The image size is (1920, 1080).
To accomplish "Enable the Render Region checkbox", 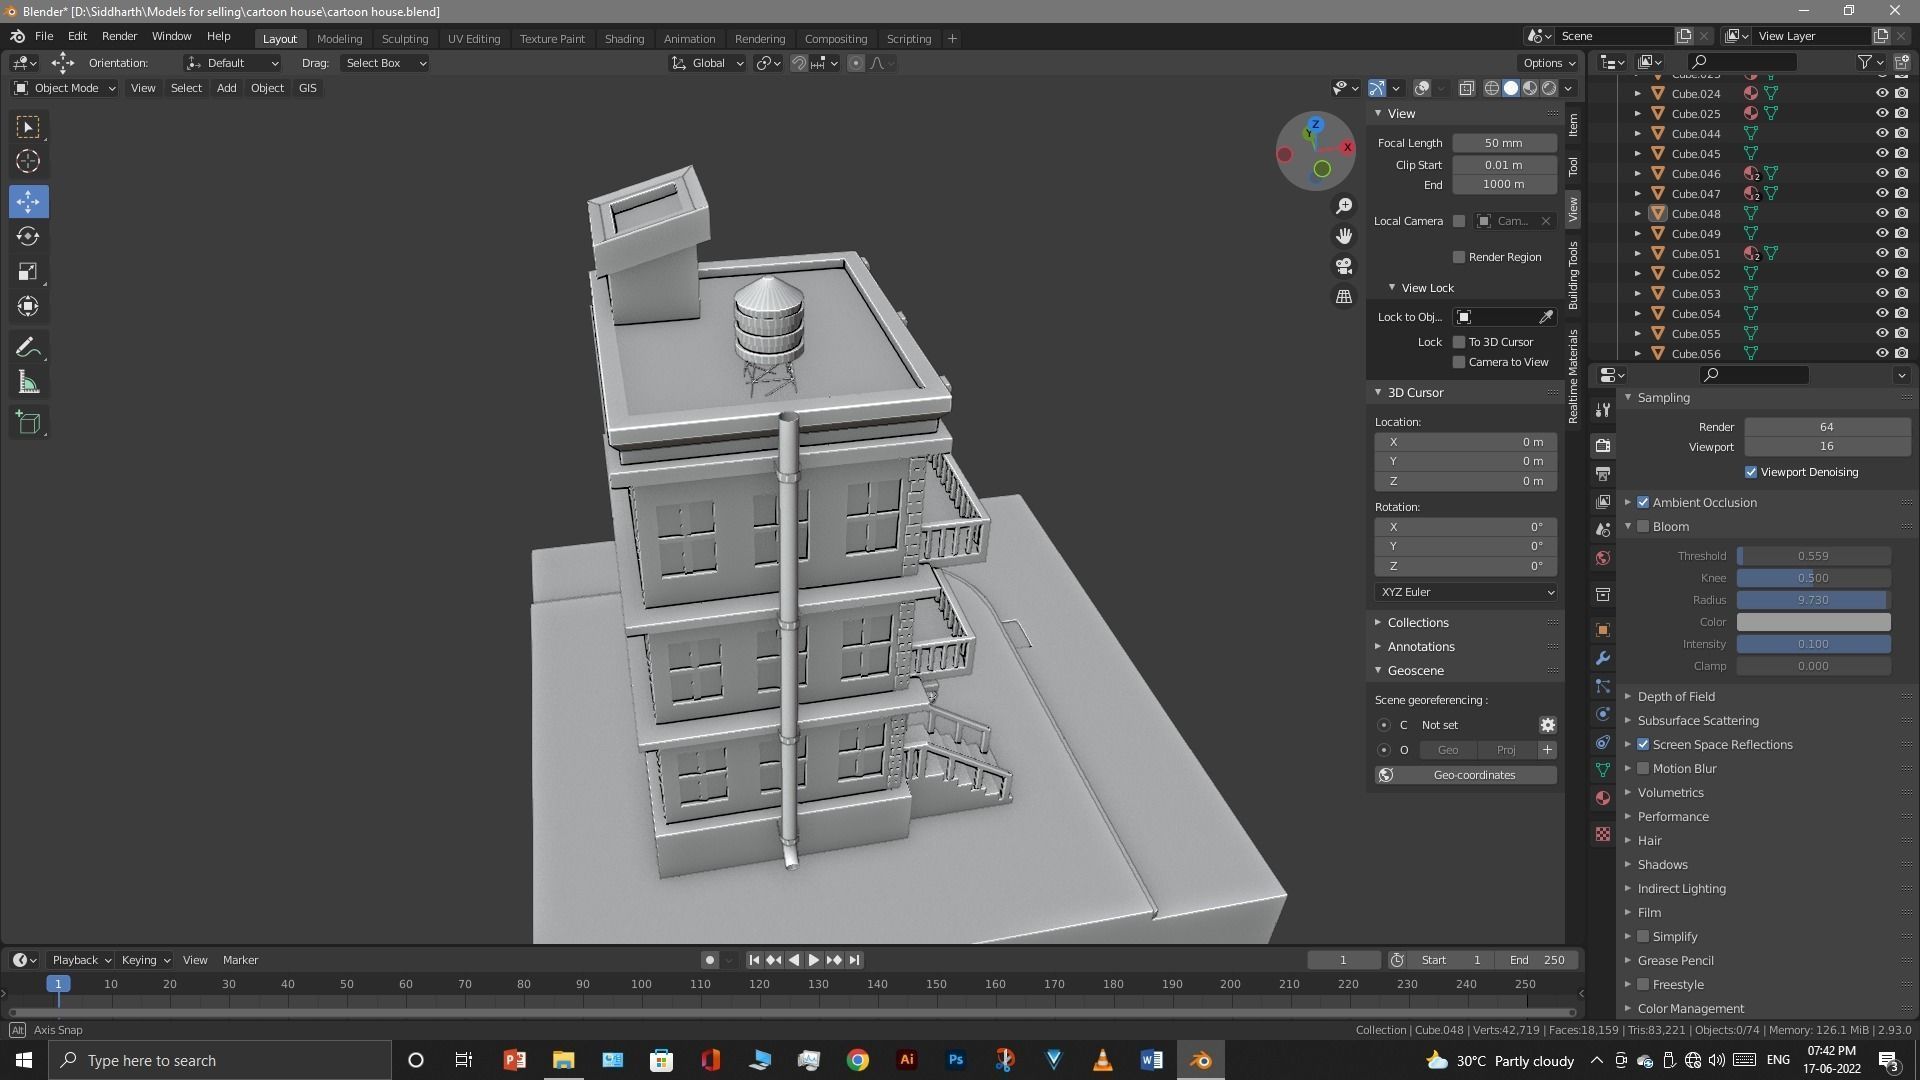I will click(x=1459, y=257).
